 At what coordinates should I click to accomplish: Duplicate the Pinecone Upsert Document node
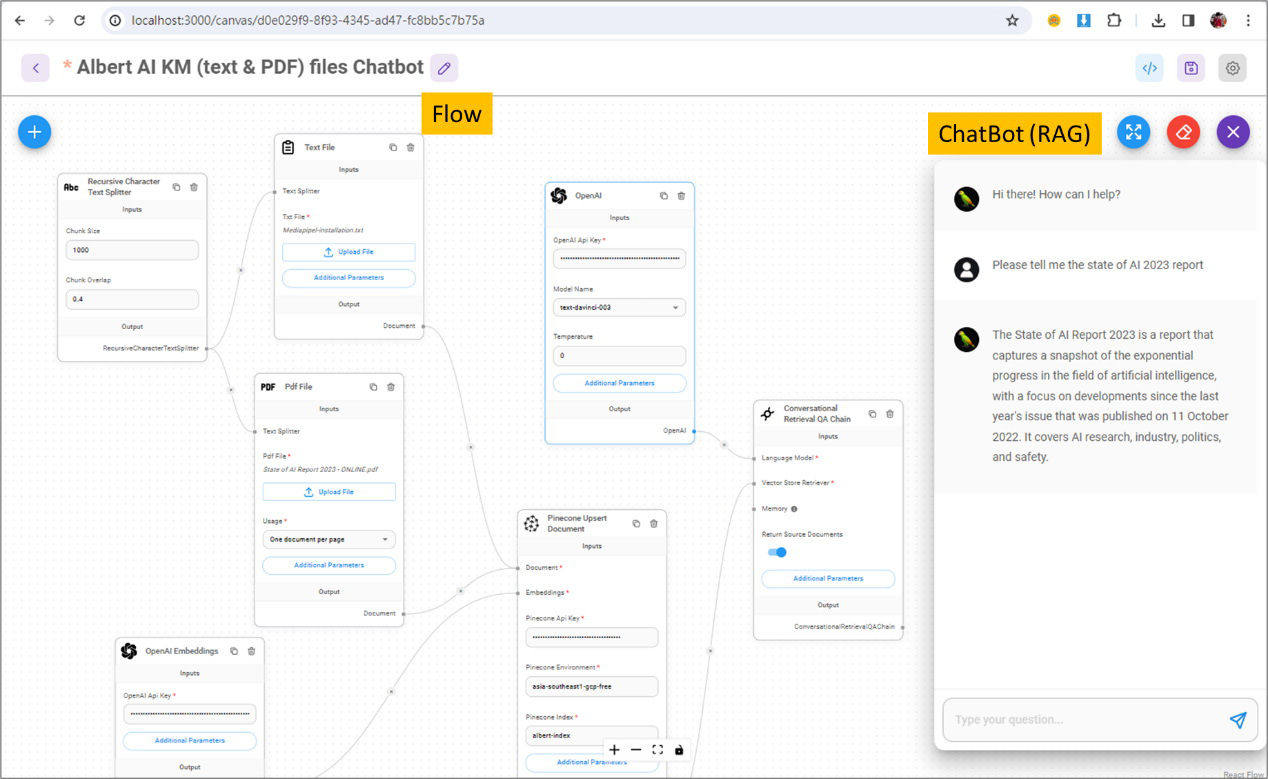636,523
